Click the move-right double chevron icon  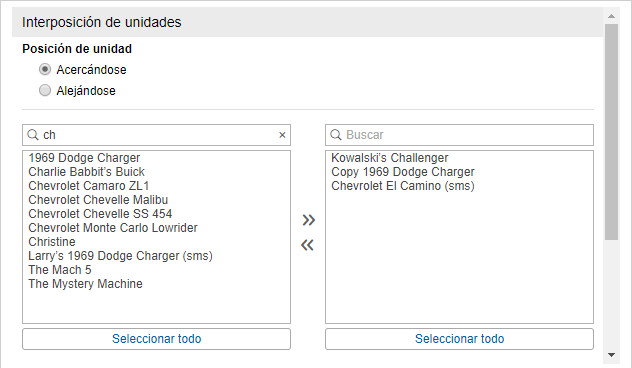pos(309,220)
